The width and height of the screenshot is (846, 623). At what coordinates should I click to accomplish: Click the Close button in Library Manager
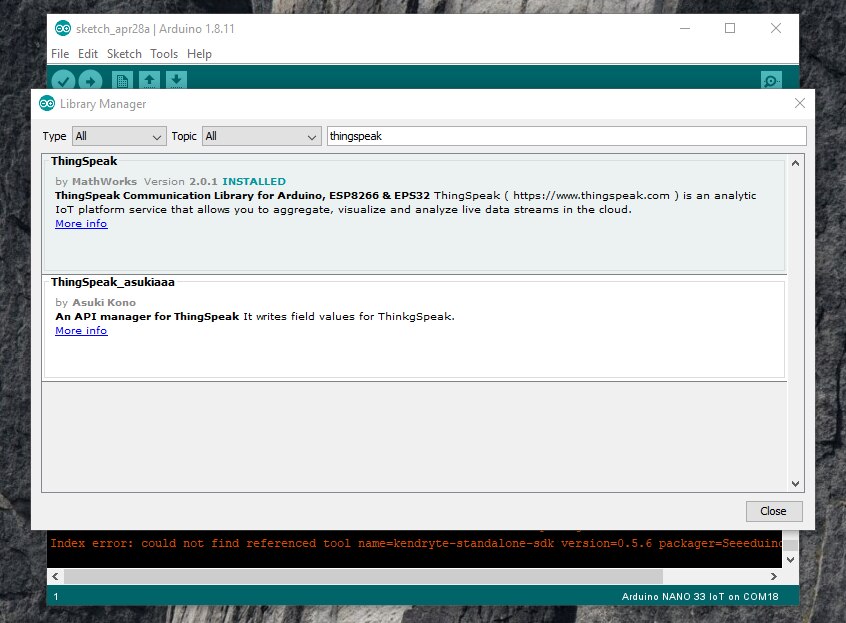coord(774,511)
